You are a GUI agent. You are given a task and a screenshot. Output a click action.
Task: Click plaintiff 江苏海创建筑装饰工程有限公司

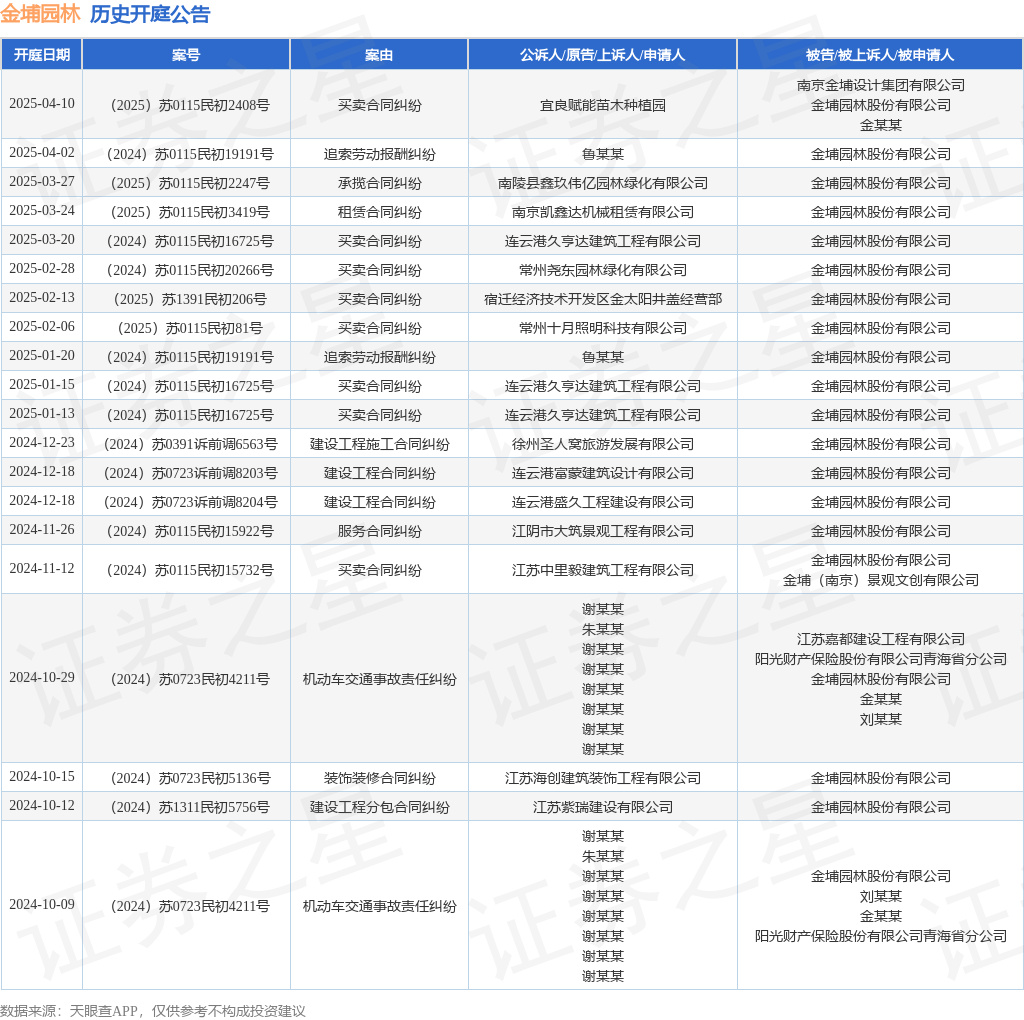tap(602, 778)
